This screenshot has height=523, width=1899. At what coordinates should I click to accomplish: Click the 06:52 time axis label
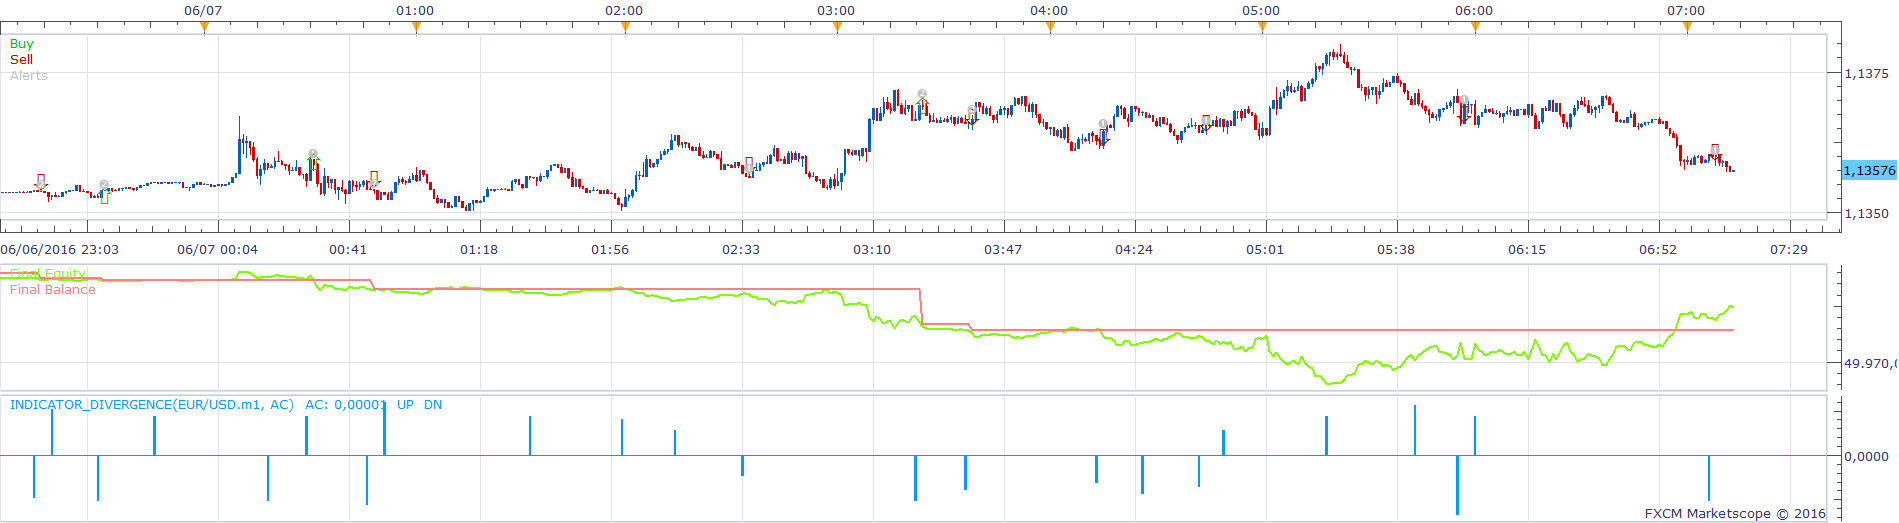point(1658,250)
